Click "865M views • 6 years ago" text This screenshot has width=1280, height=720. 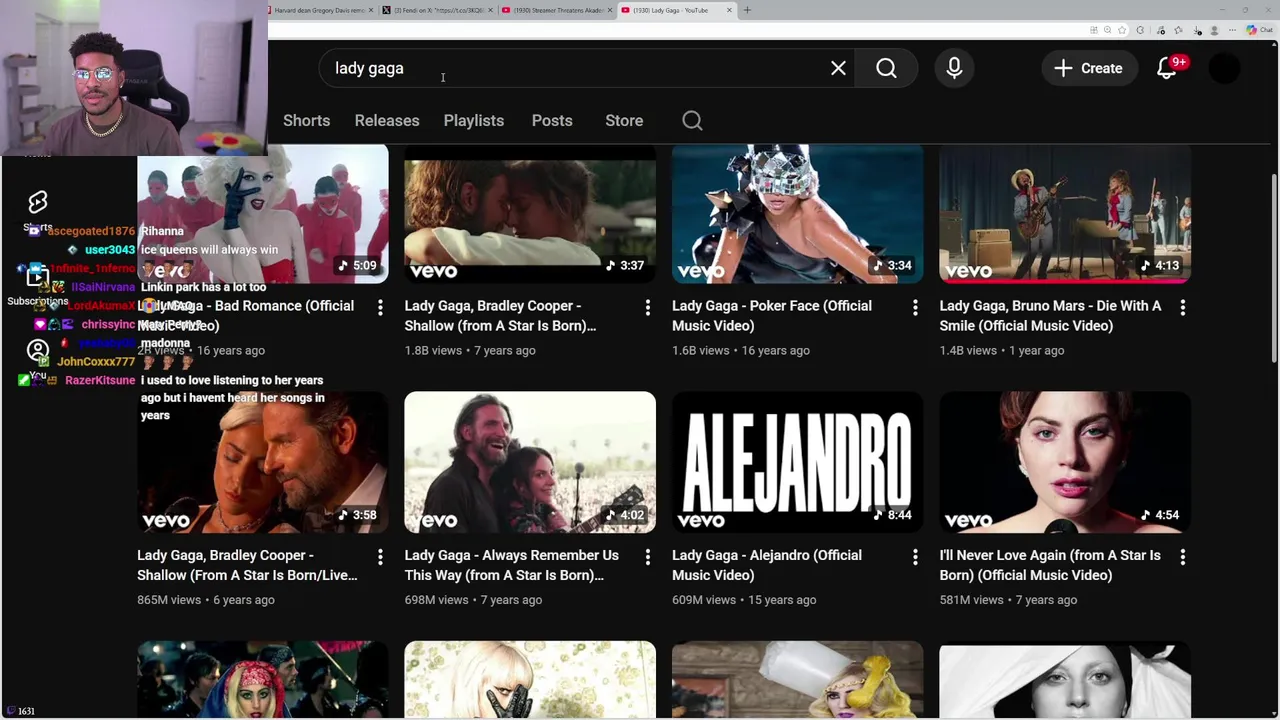coord(206,600)
